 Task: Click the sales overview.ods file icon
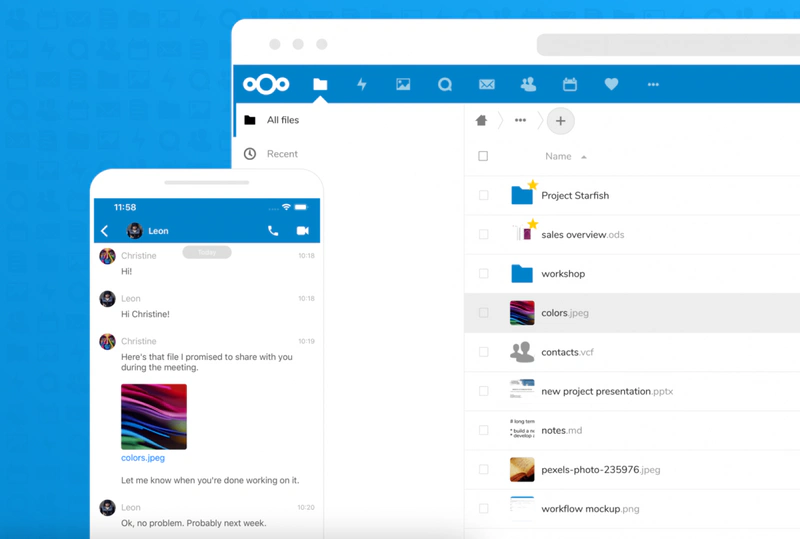pos(522,233)
